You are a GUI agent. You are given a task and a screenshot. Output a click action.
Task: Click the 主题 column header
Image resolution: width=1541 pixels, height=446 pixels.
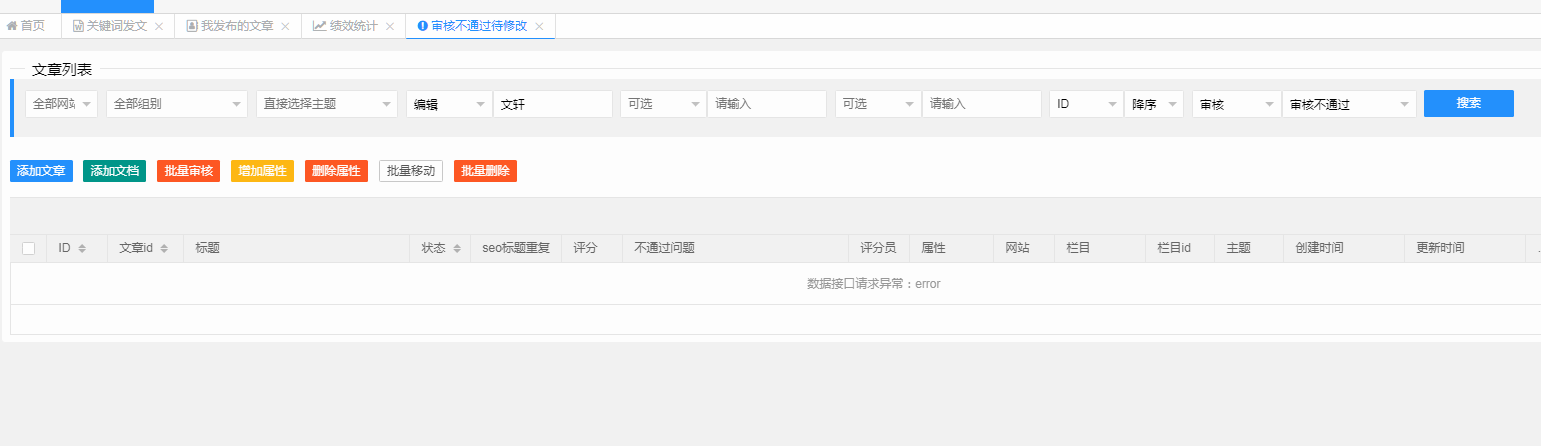click(x=1249, y=248)
